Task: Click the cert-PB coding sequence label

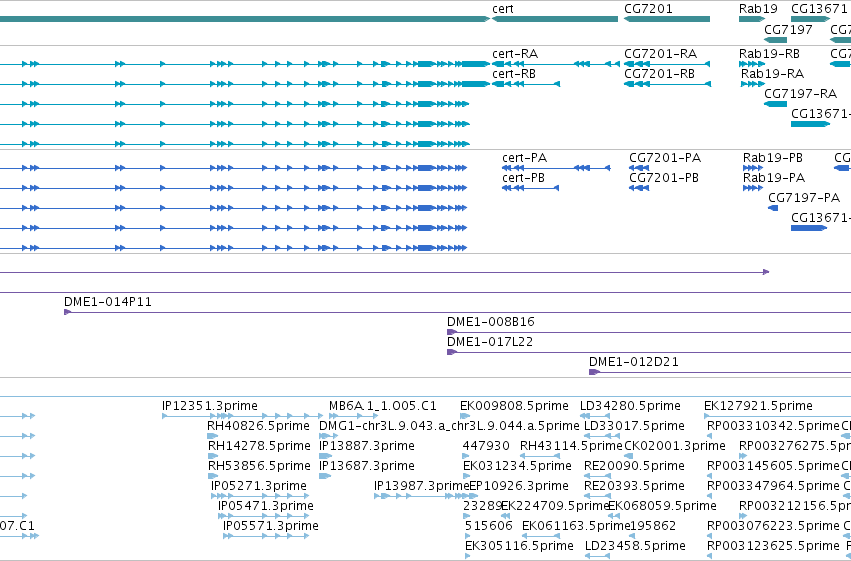Action: pos(523,178)
